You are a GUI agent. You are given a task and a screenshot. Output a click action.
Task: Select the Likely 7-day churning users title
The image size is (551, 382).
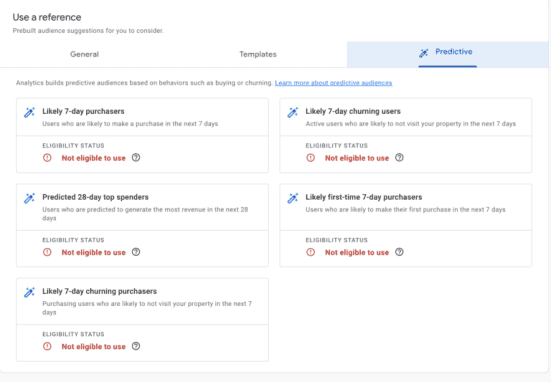click(353, 111)
